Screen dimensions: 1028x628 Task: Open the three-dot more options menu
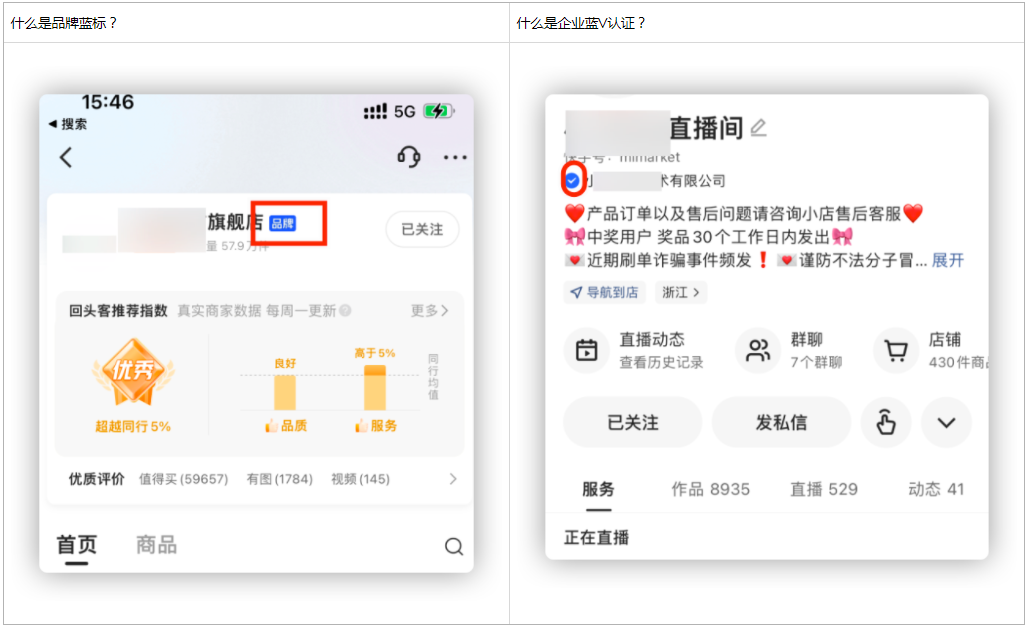pyautogui.click(x=455, y=157)
